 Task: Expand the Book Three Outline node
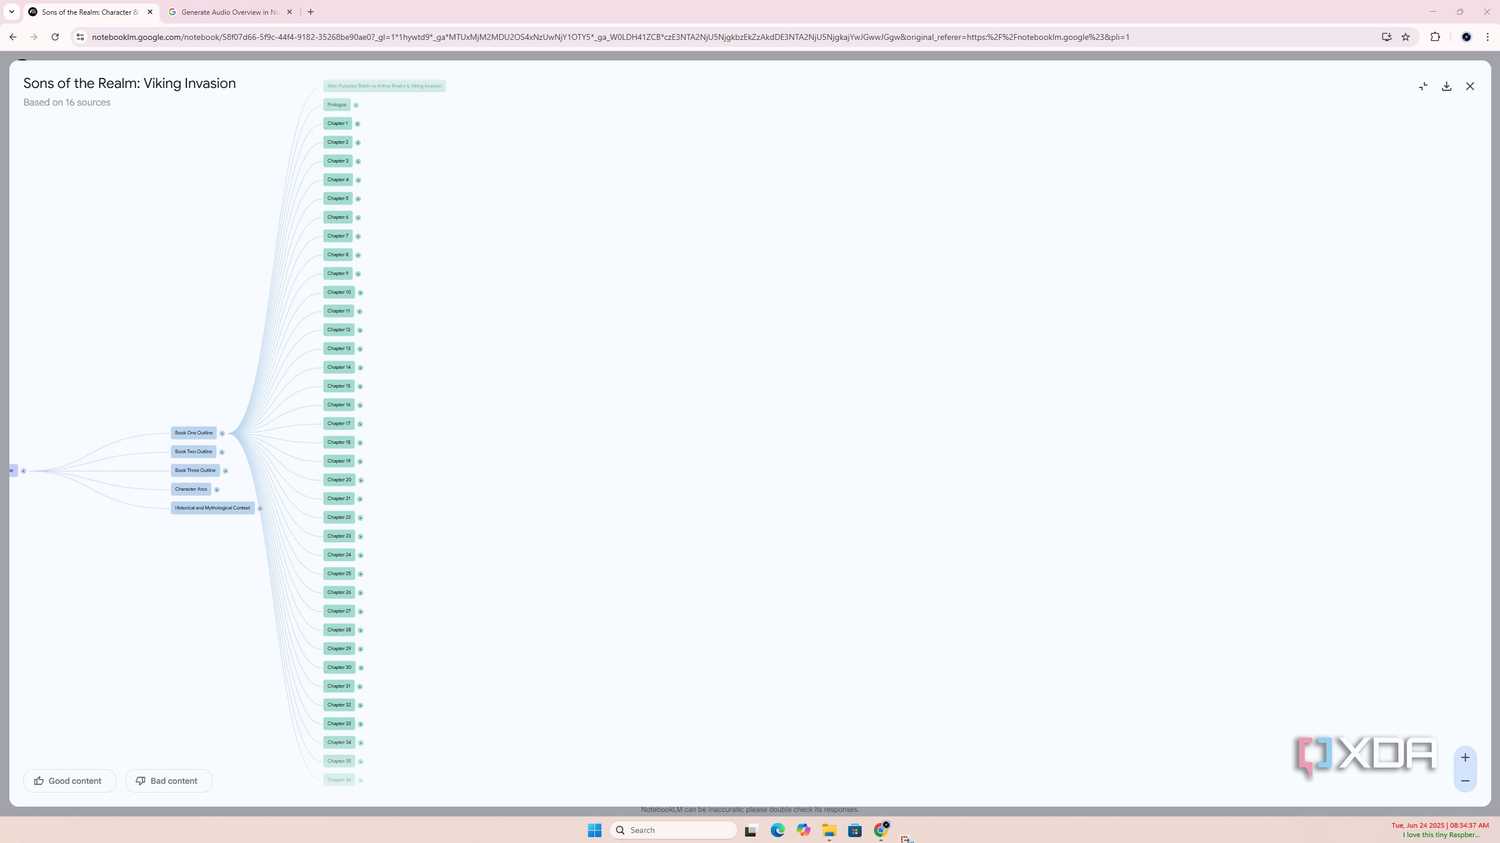click(x=225, y=471)
